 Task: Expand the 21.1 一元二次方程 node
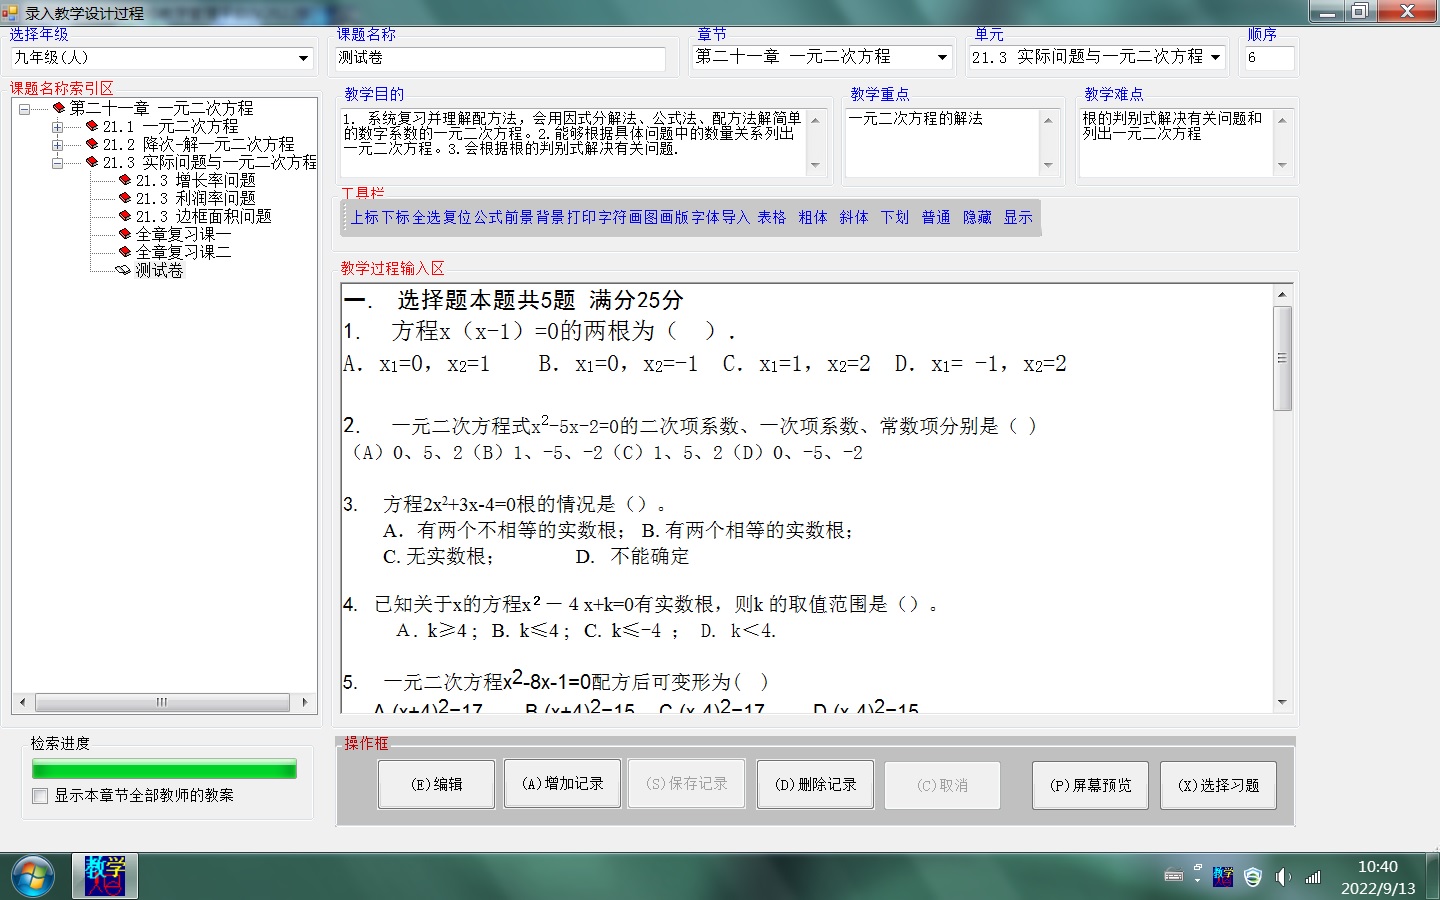[58, 127]
